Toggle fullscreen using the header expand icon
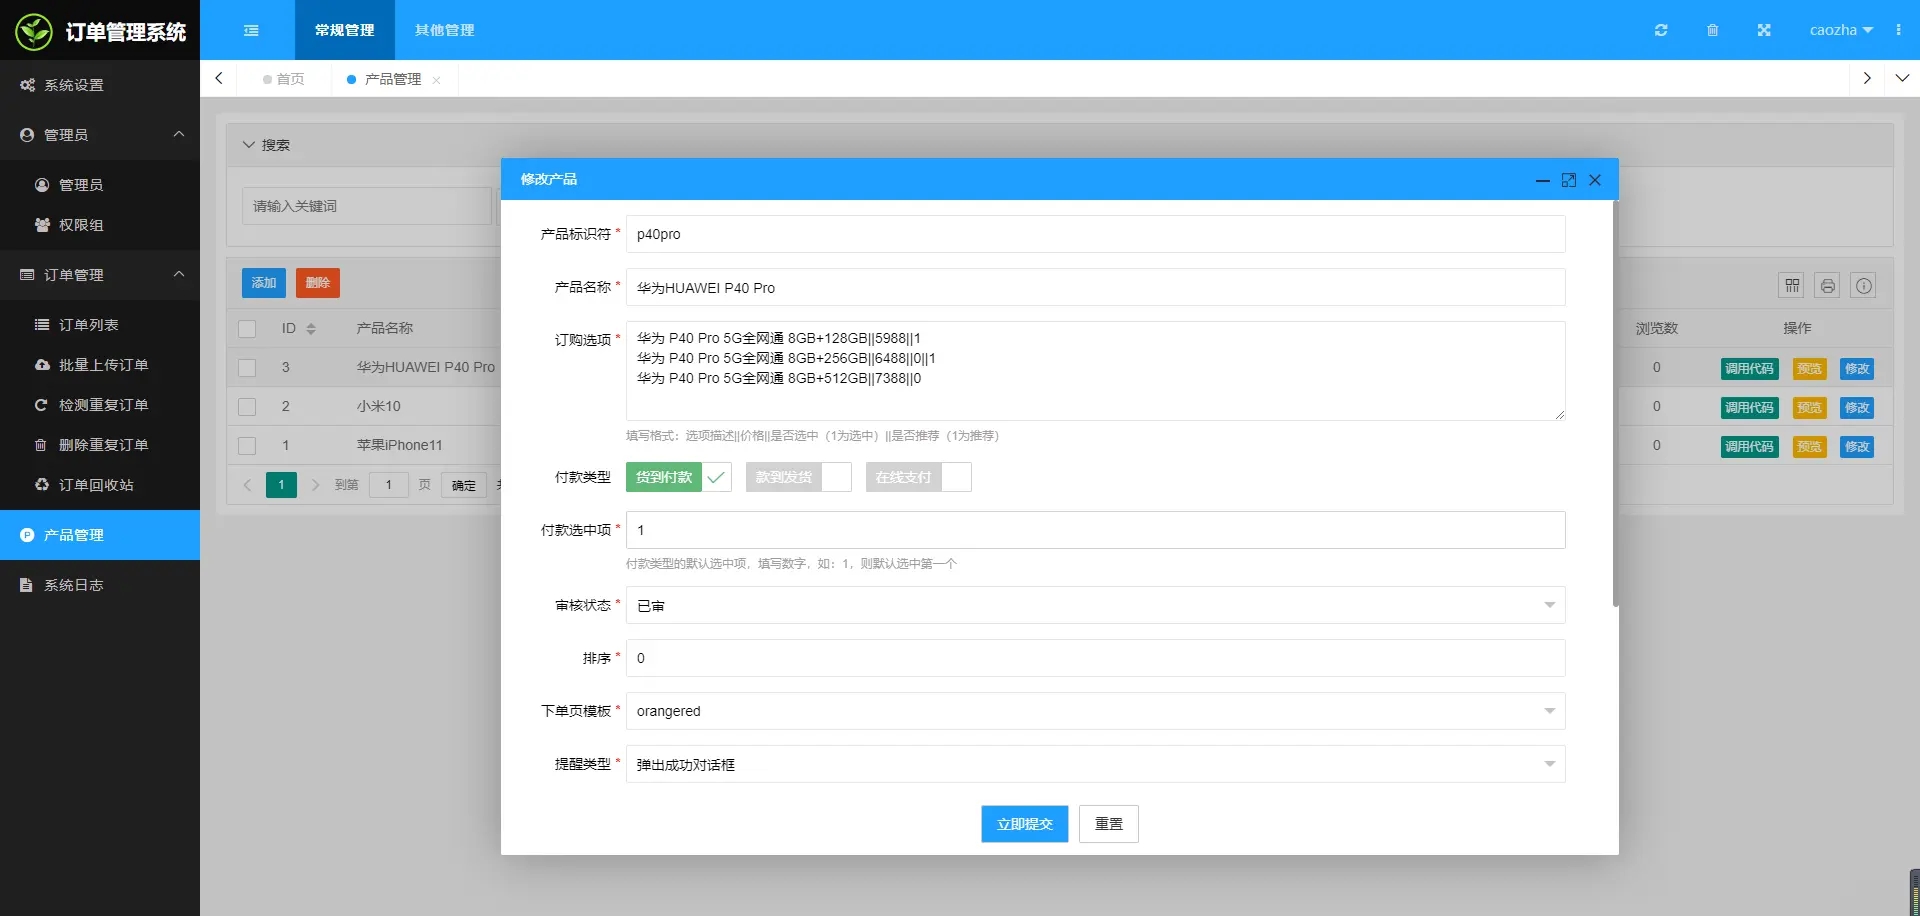Screen dimensions: 1920x916 click(1764, 30)
